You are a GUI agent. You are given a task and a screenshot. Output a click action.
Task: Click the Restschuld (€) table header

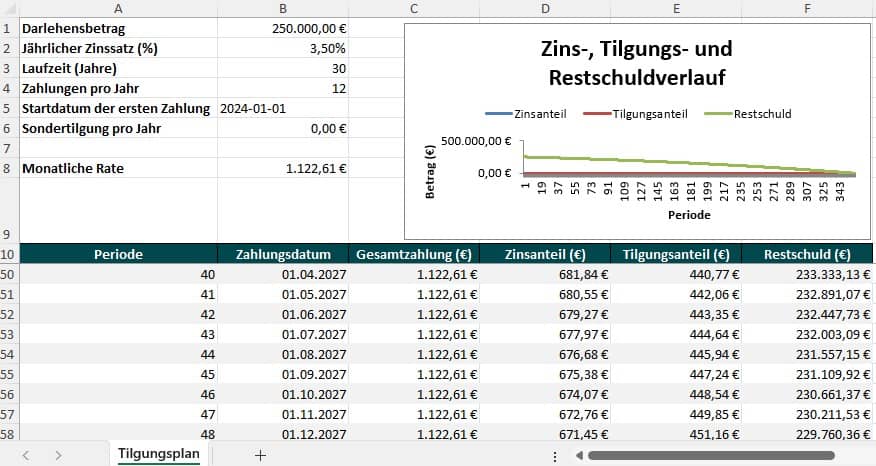click(807, 254)
